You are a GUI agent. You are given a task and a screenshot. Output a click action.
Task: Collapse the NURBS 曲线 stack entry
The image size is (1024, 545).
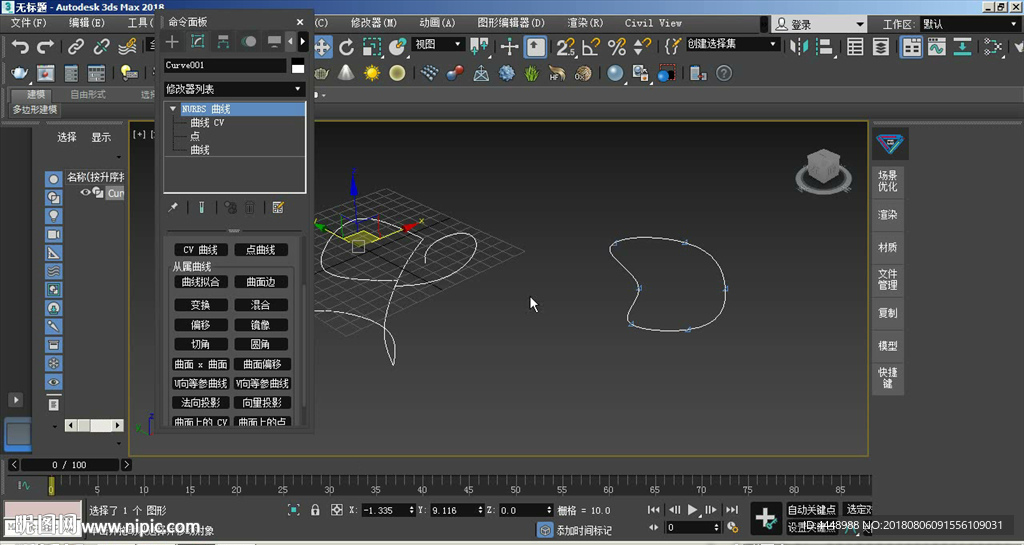[x=173, y=109]
